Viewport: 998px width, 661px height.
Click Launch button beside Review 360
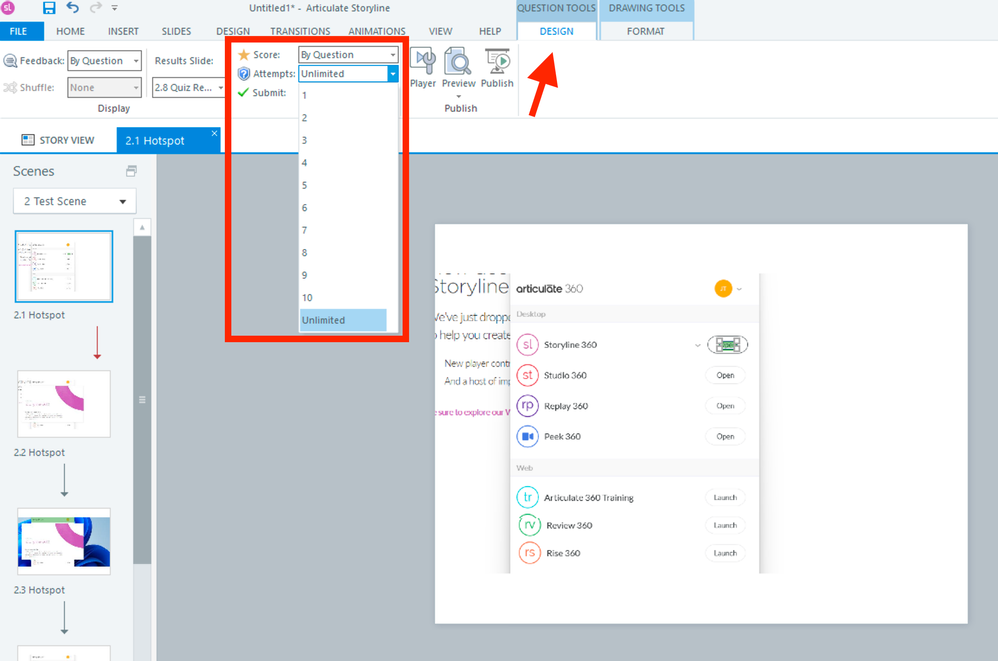click(725, 525)
